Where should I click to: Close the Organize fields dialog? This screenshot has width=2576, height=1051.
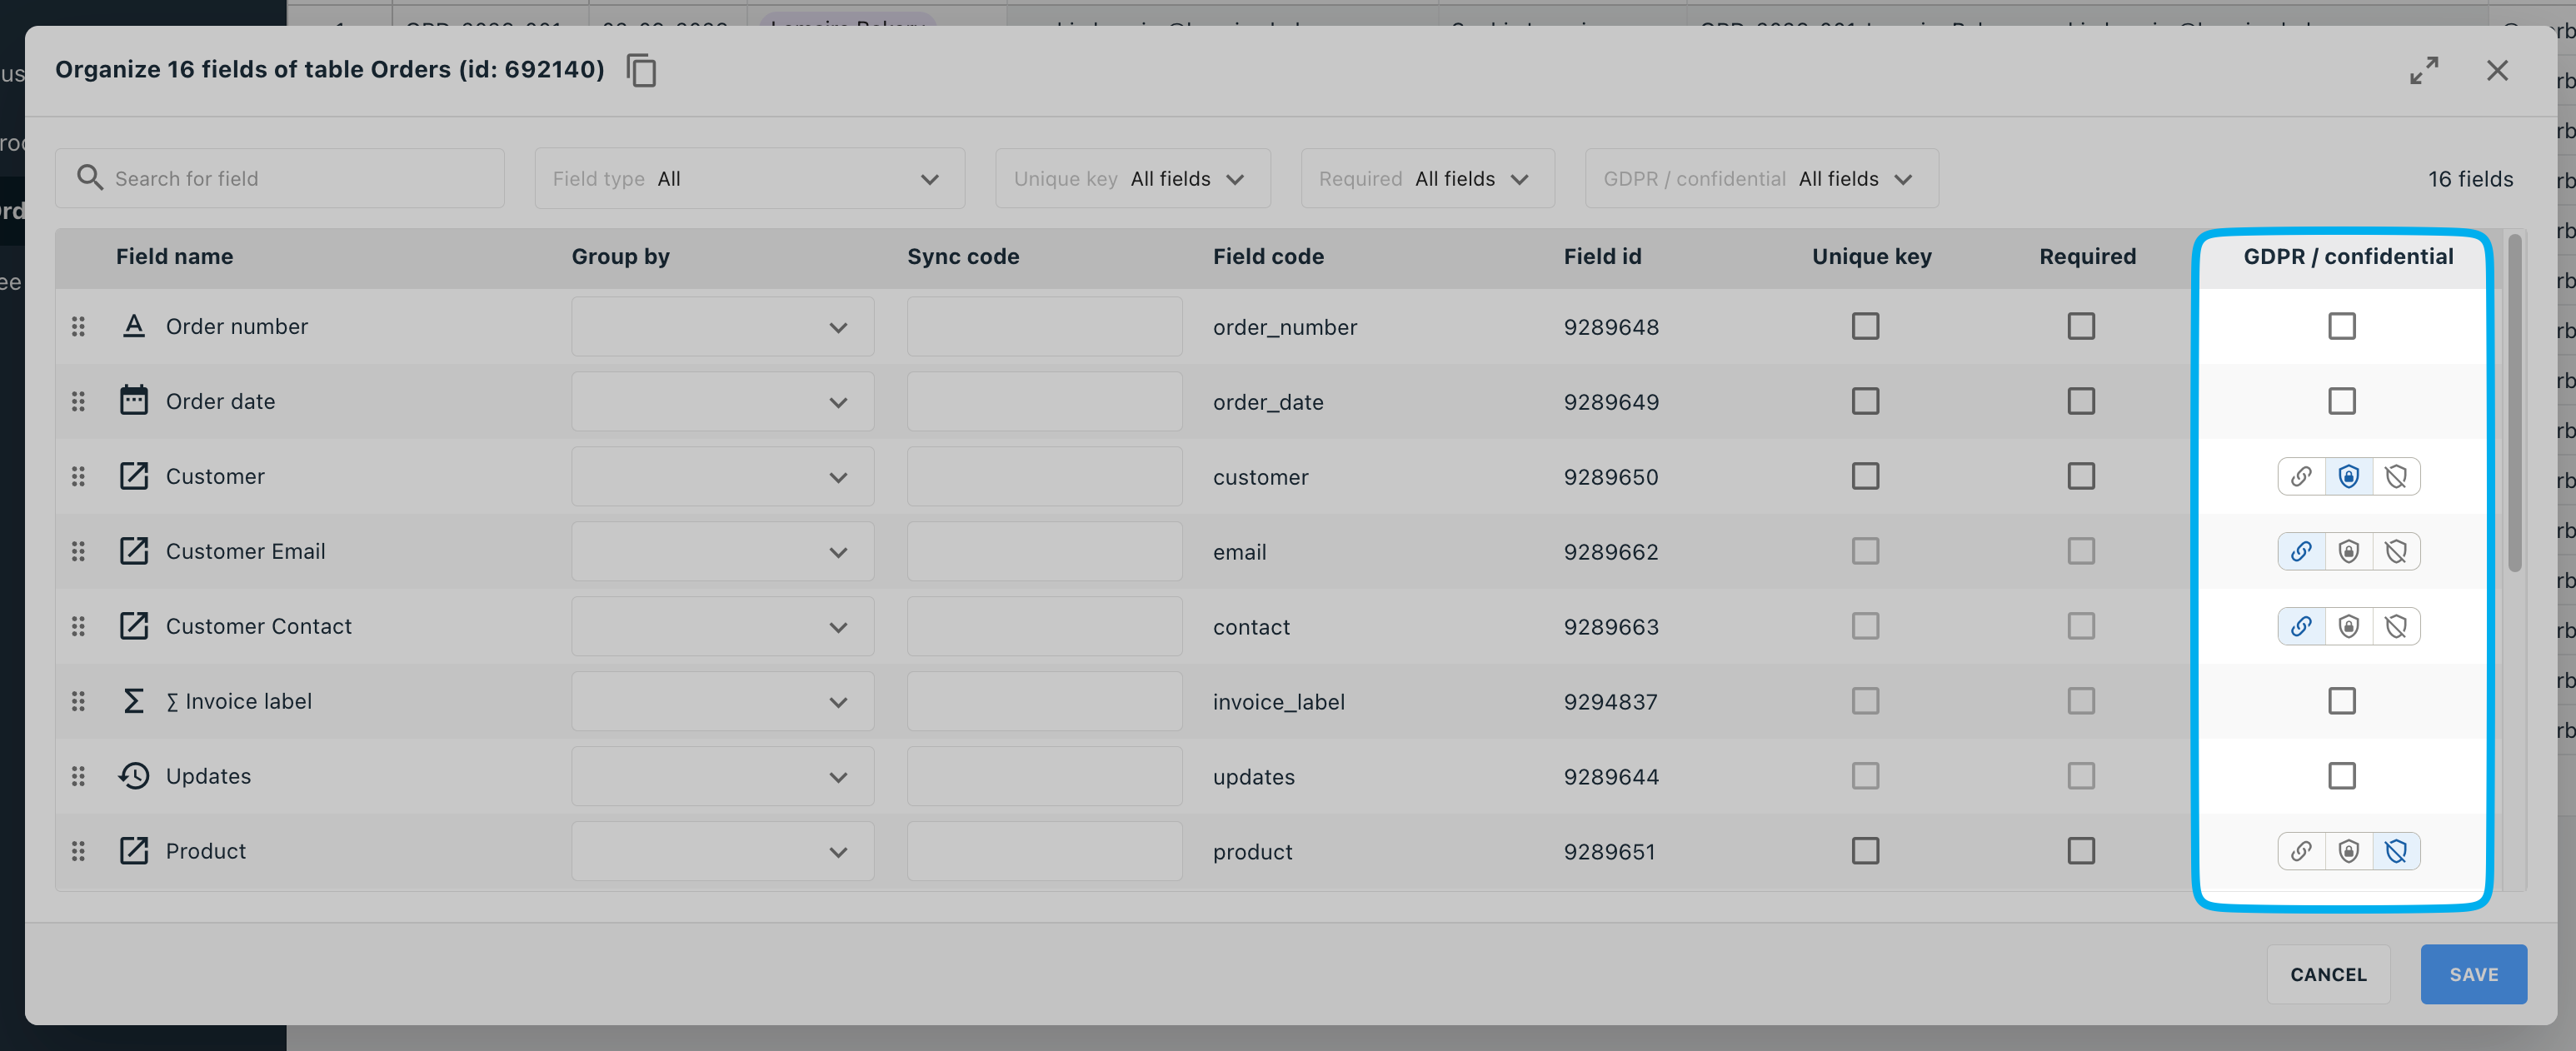click(2497, 70)
